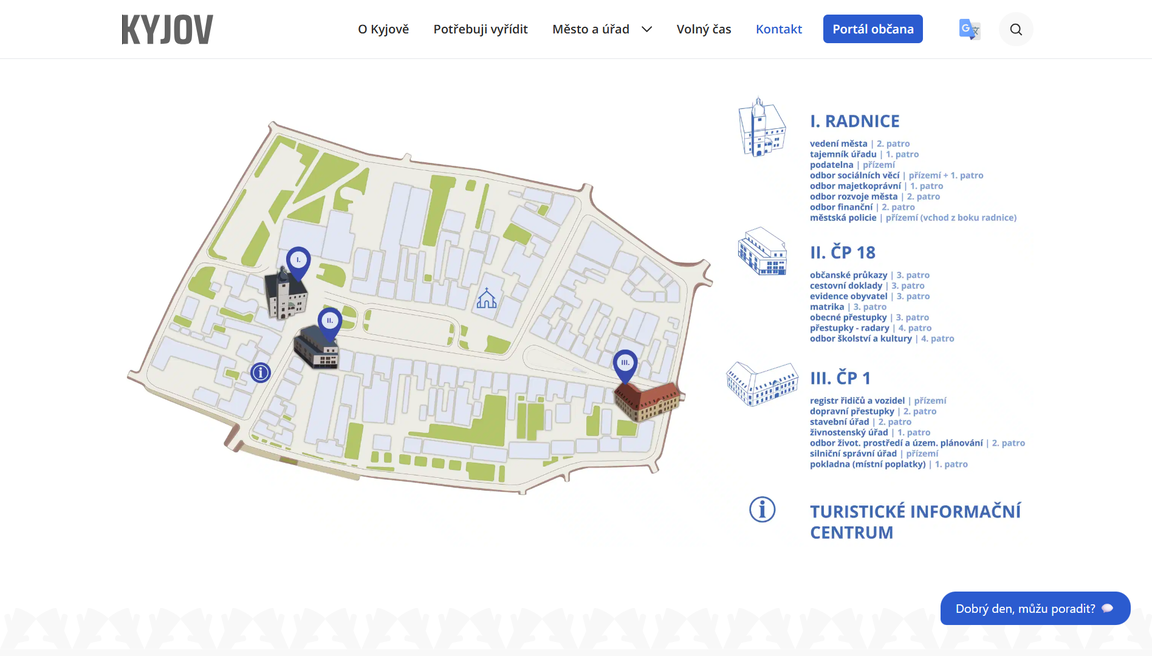The height and width of the screenshot is (656, 1152).
Task: Click info icon beside Turistické informační centrum
Action: coord(762,509)
